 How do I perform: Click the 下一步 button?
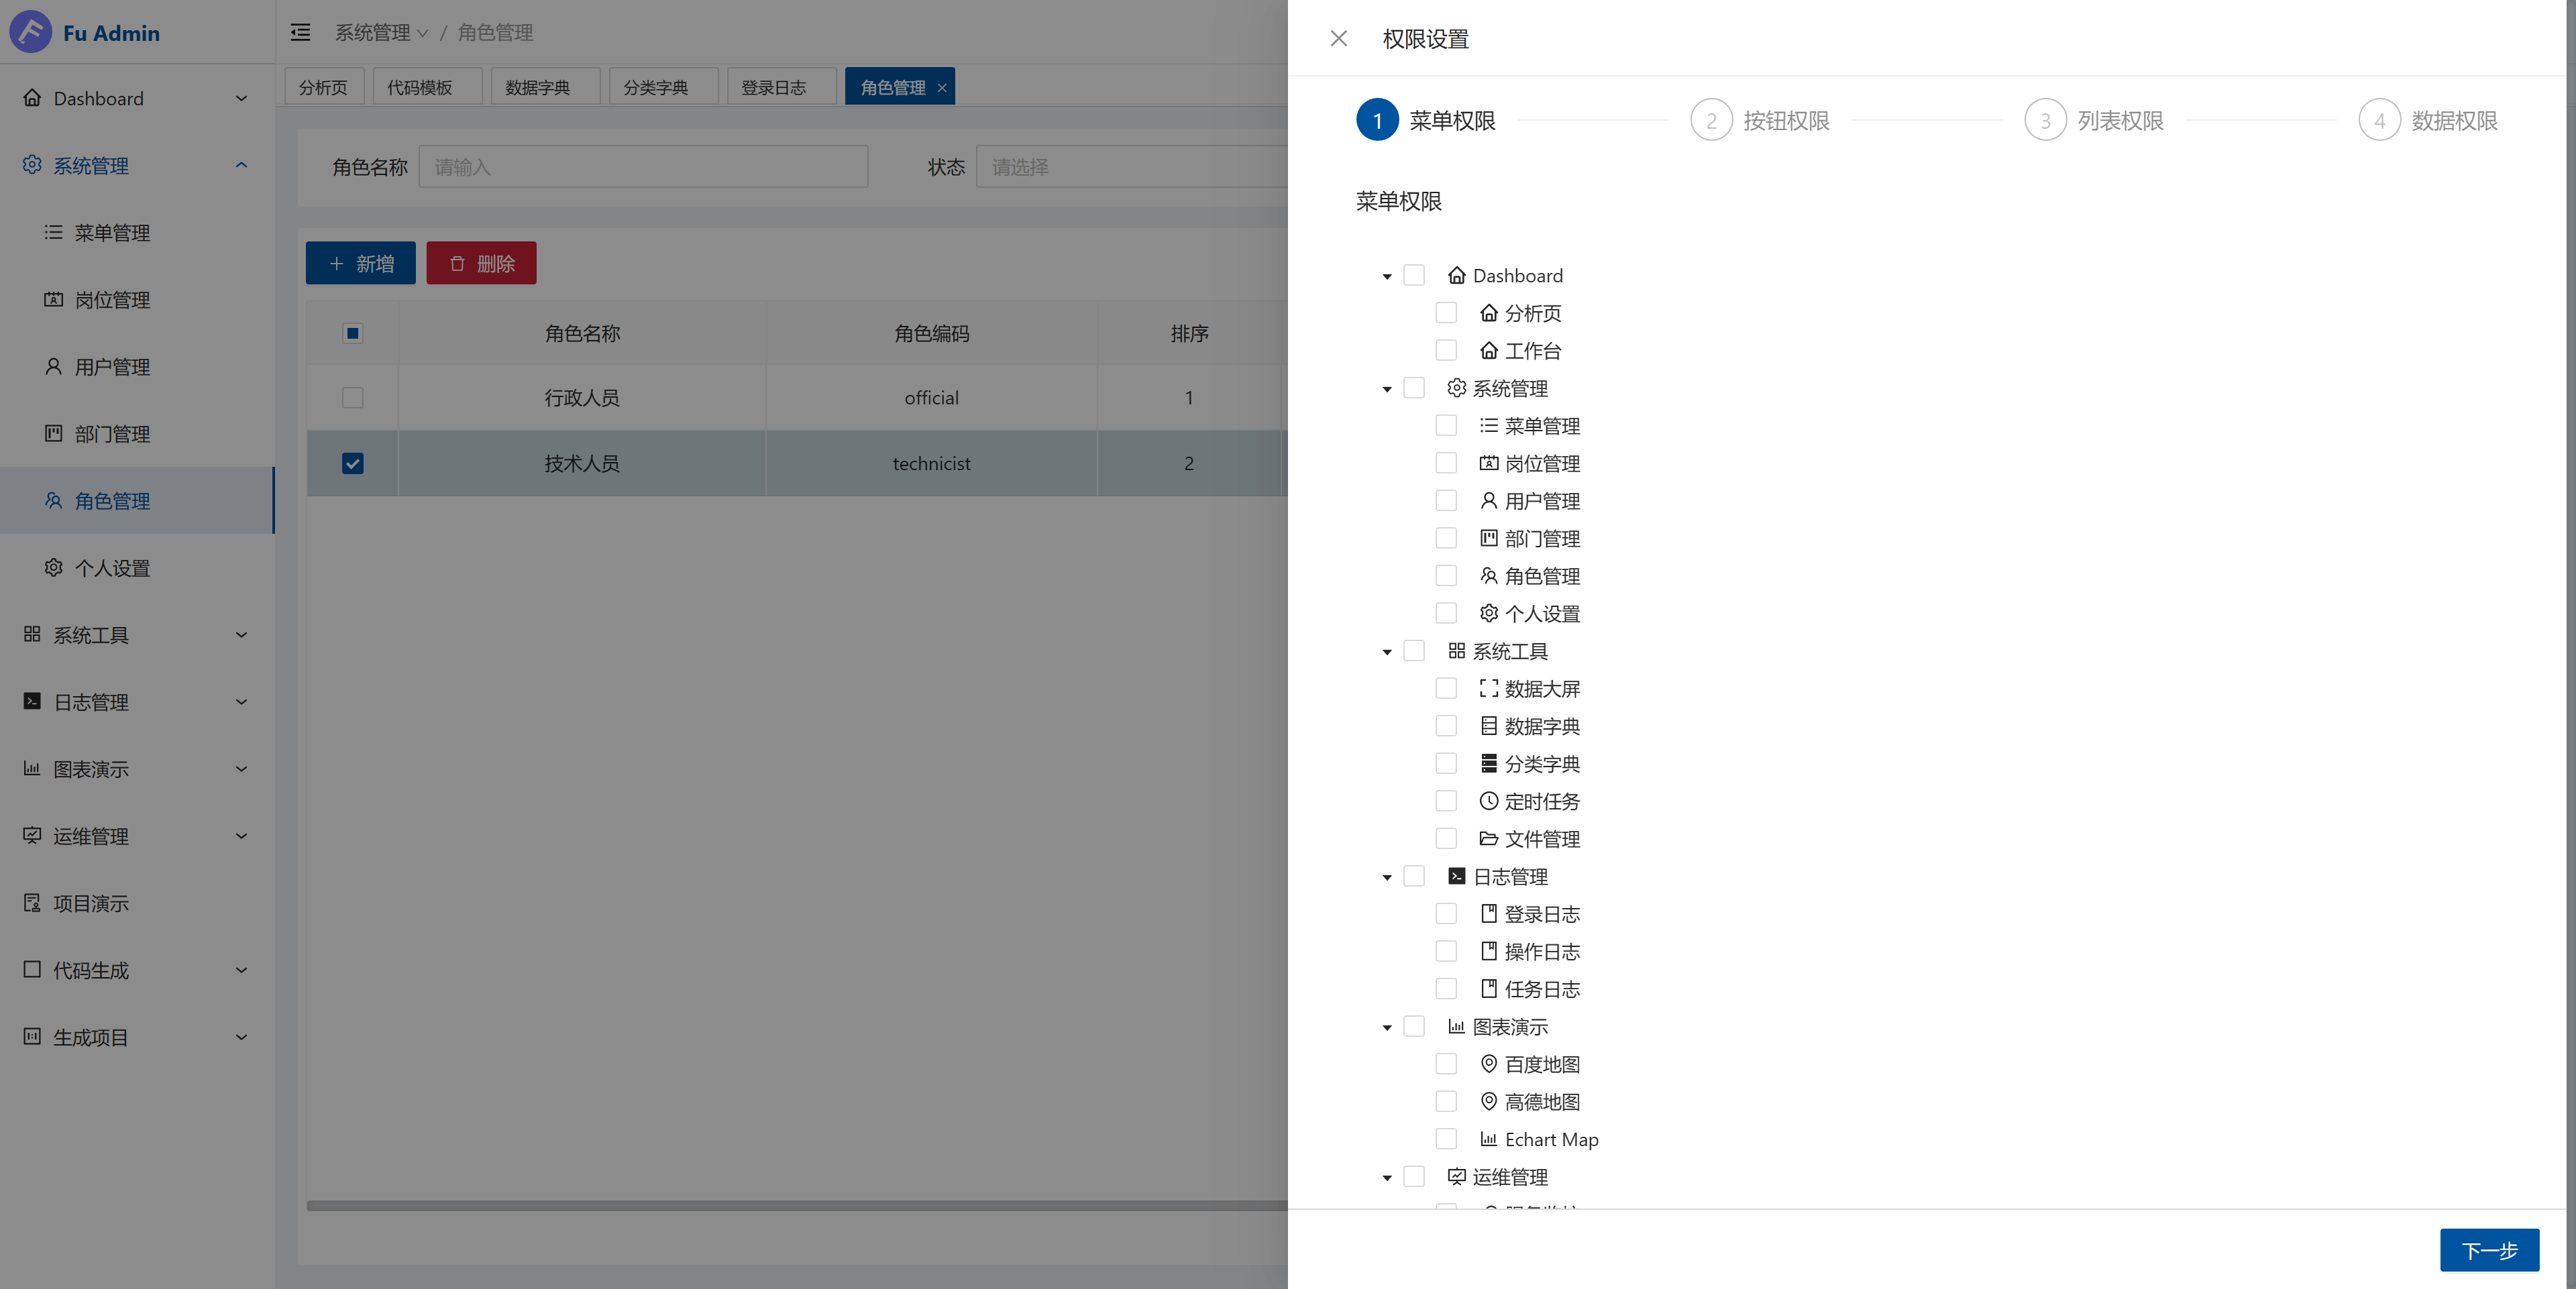coord(2488,1250)
